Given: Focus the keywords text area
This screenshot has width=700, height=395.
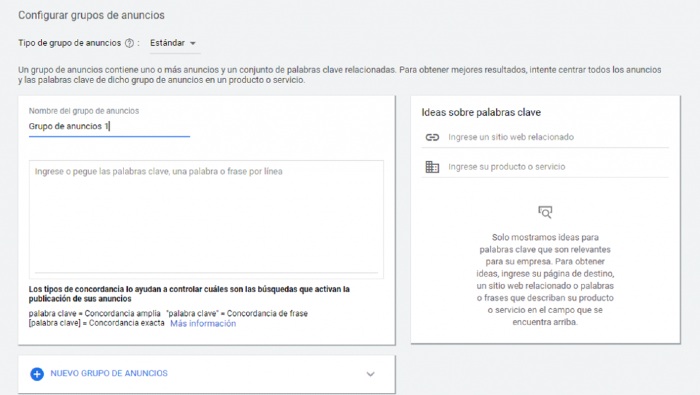Looking at the screenshot, I should pos(206,219).
